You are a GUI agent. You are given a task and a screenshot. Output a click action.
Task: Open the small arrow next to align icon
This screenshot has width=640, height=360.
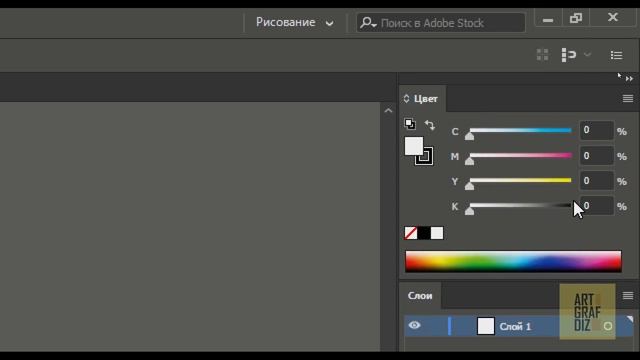pos(587,54)
